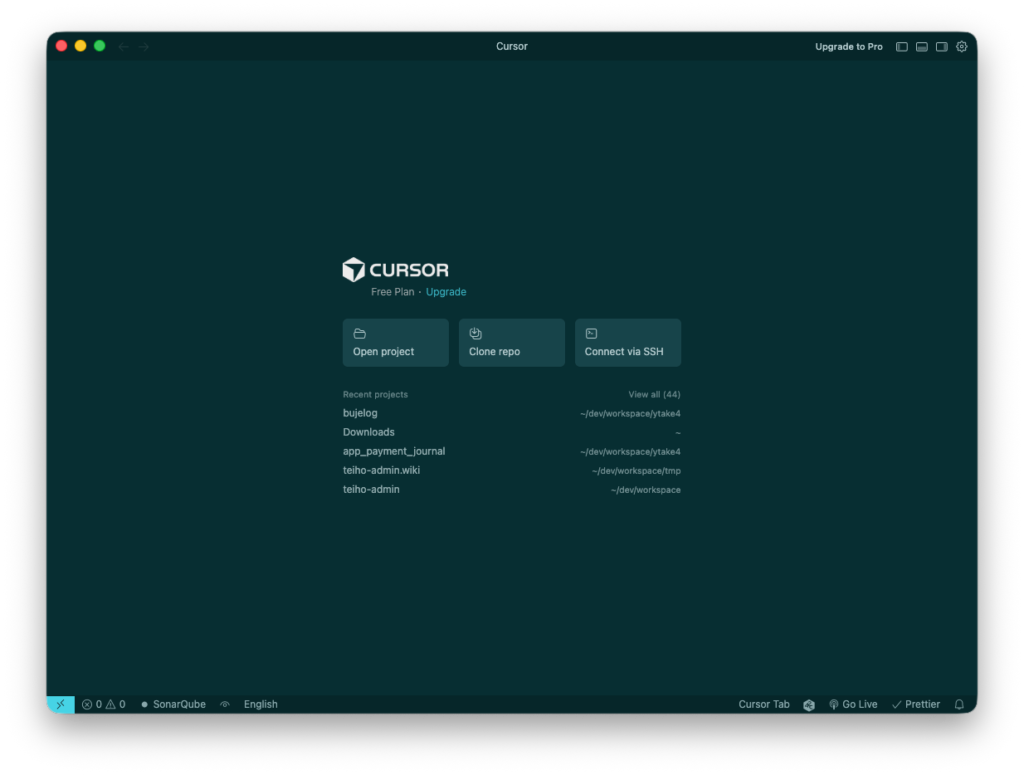Open the English language selector
The image size is (1024, 775).
pos(261,704)
